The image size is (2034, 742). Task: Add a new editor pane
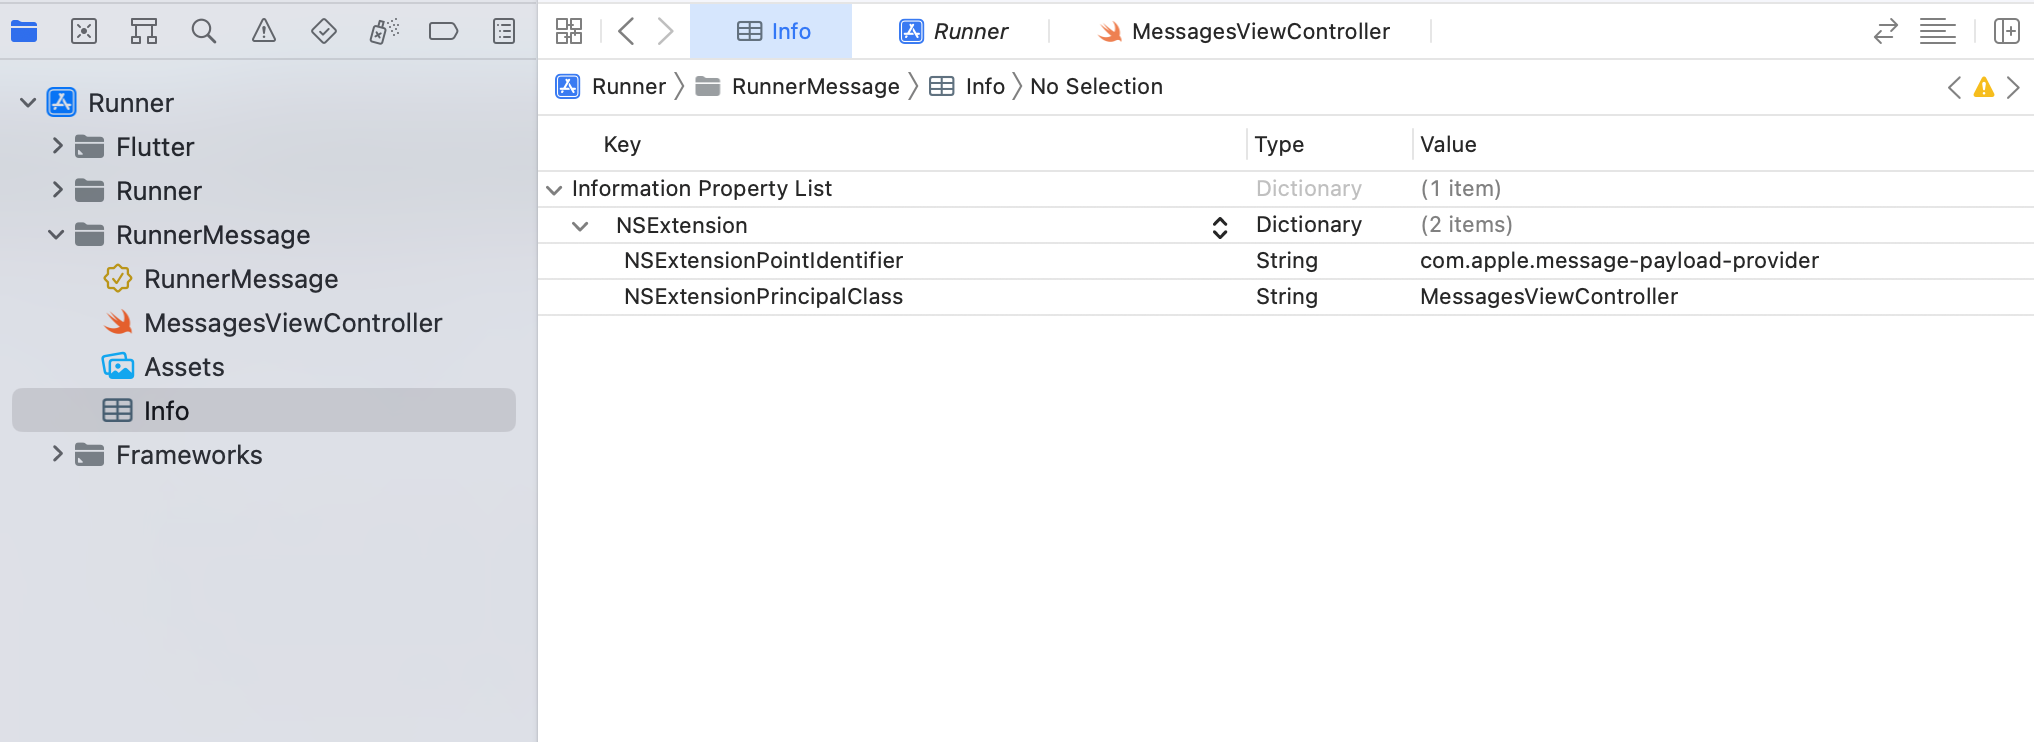2006,32
